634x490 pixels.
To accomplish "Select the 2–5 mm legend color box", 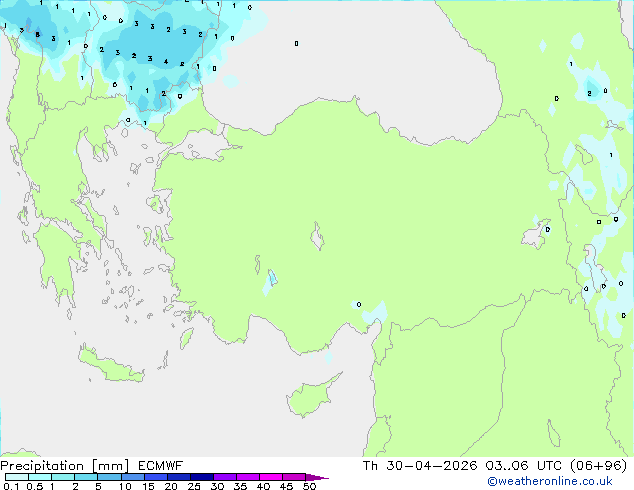I will click(x=86, y=477).
